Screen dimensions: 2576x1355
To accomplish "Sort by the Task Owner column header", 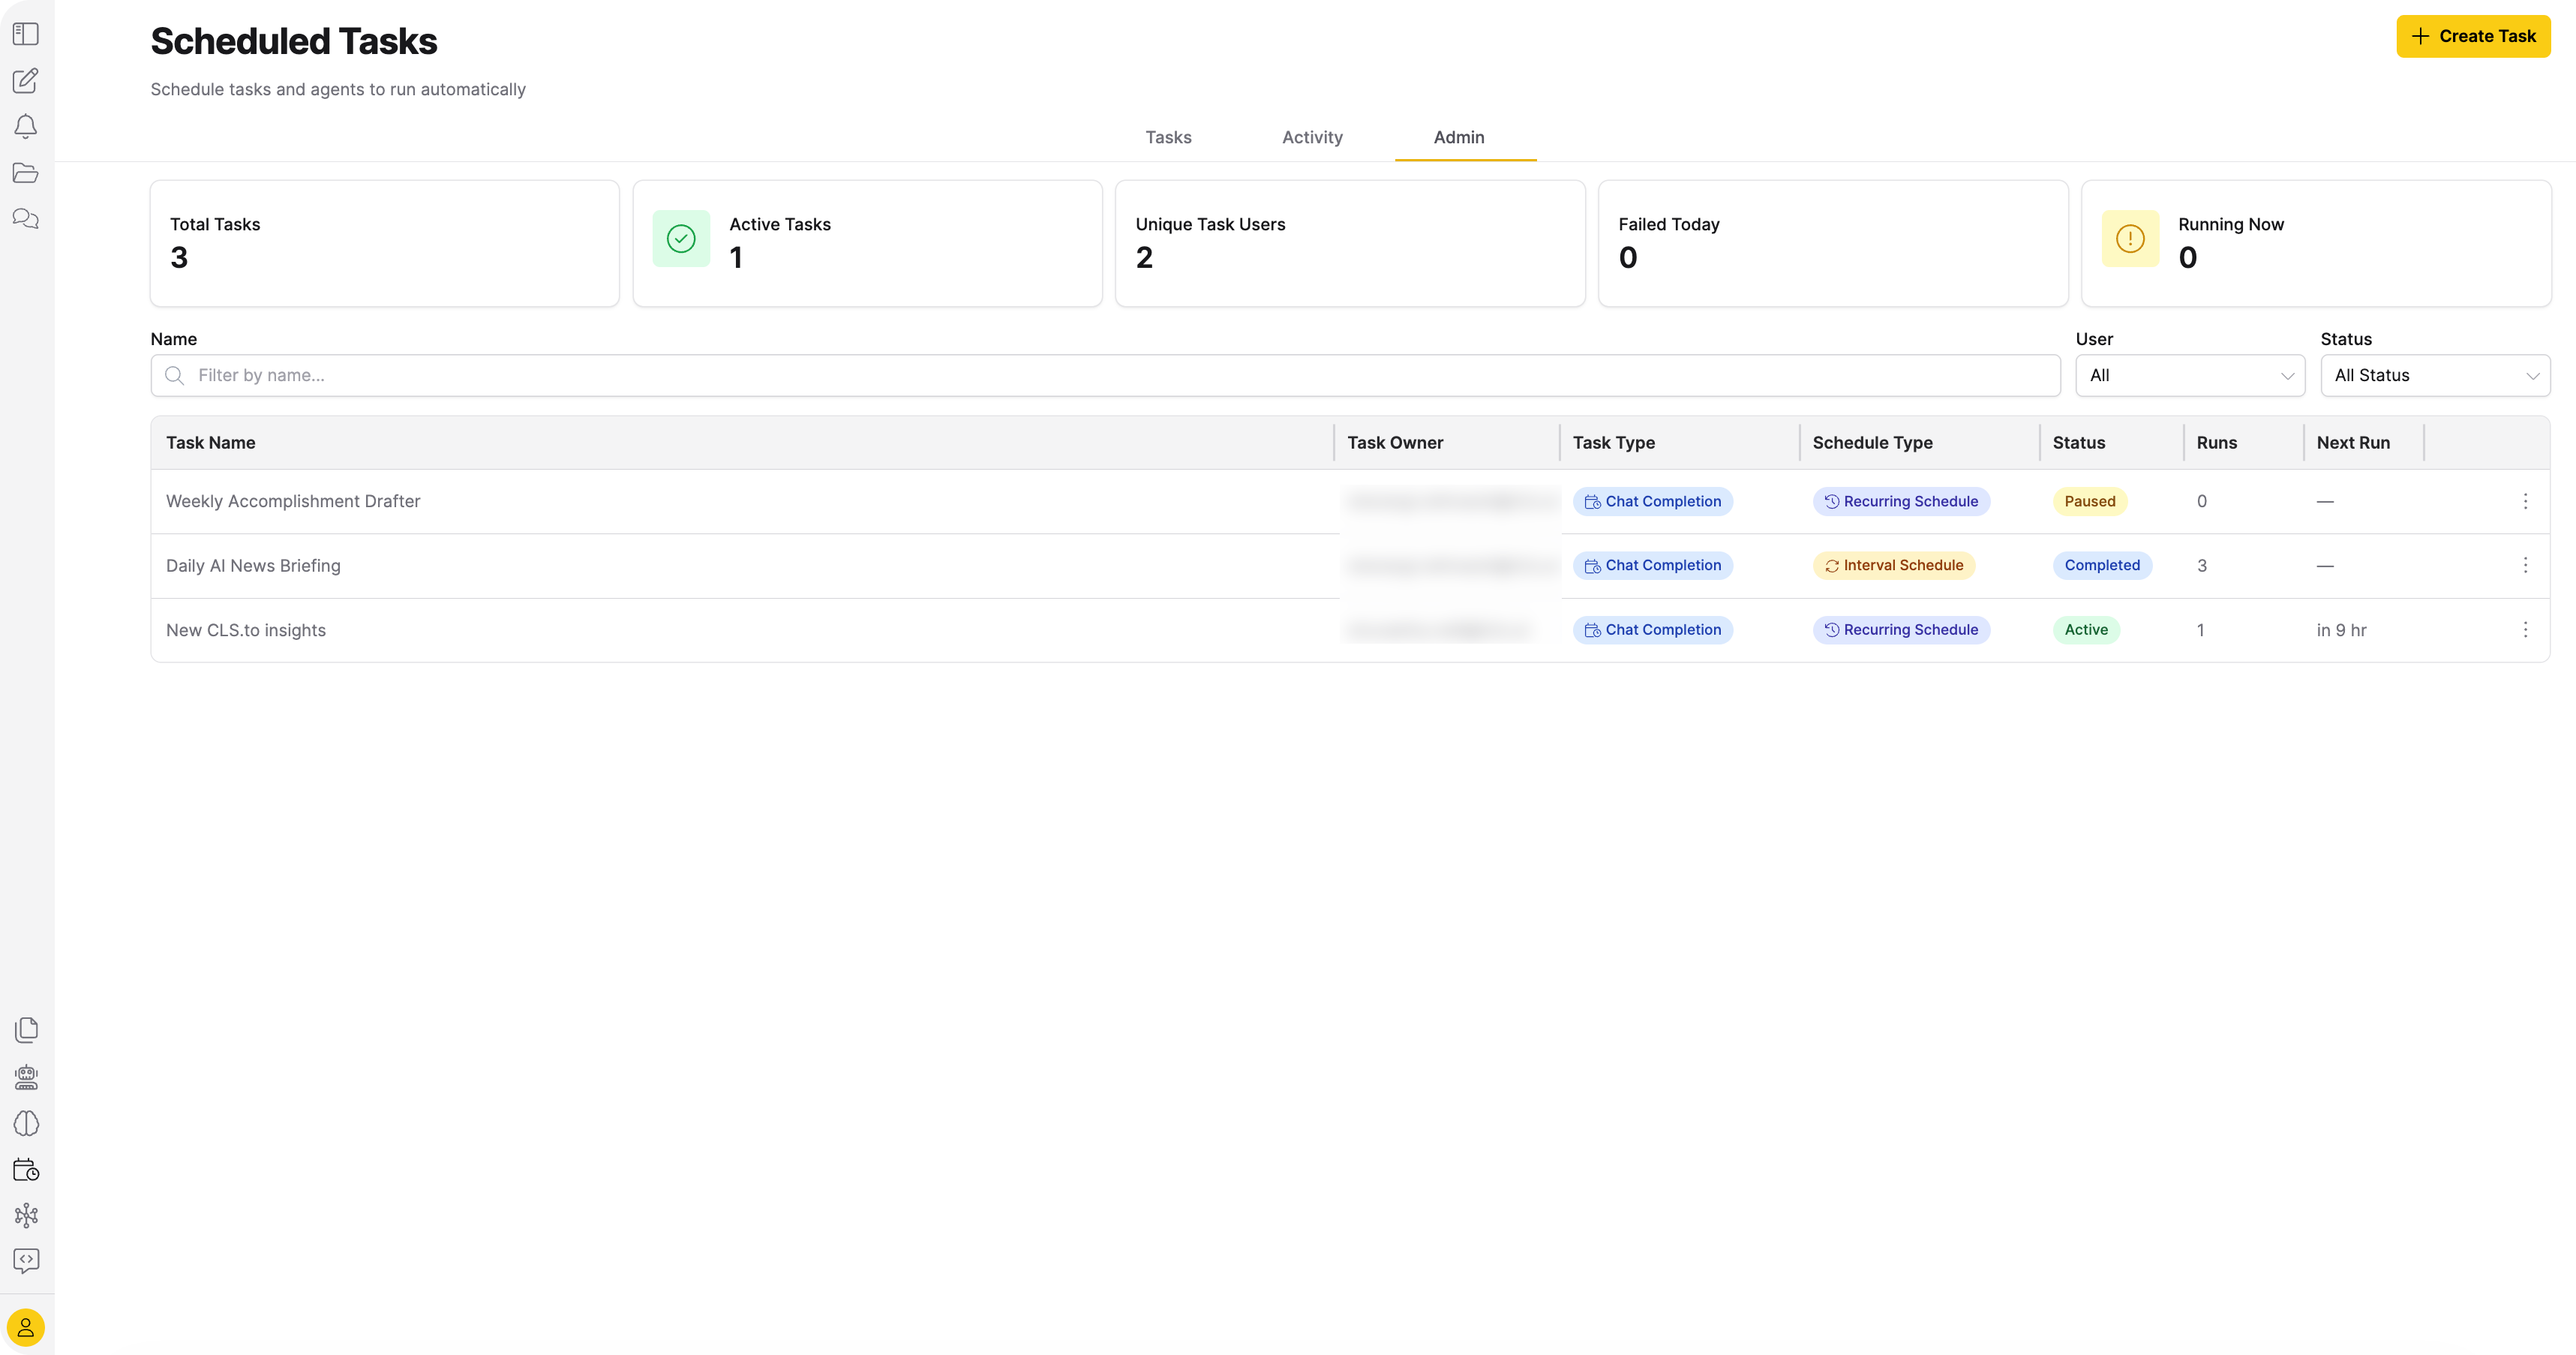I will 1395,442.
